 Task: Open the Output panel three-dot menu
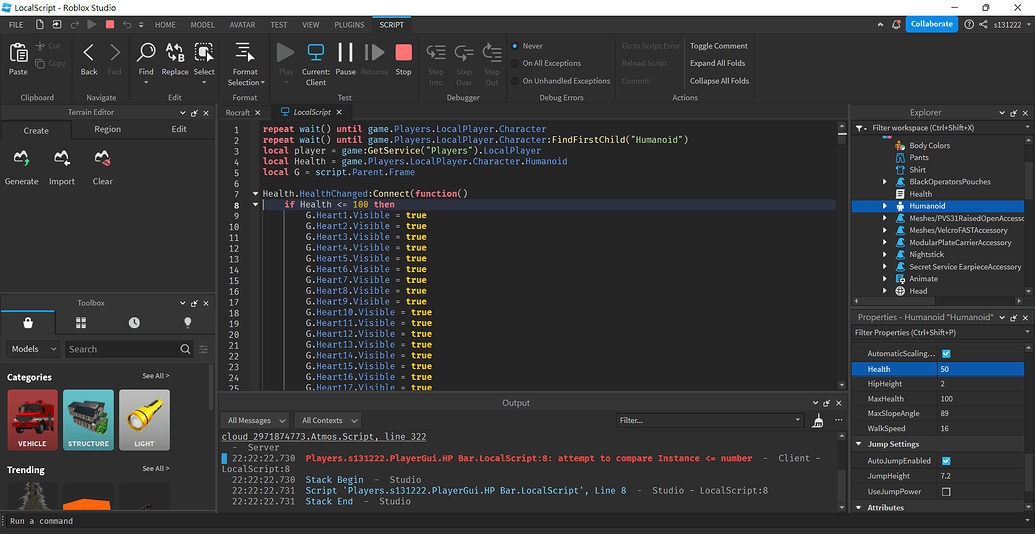point(838,420)
